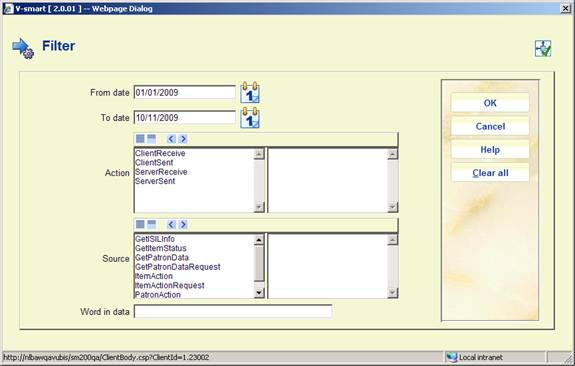The height and width of the screenshot is (366, 575).
Task: Move Source items right with arrow
Action: pos(183,224)
